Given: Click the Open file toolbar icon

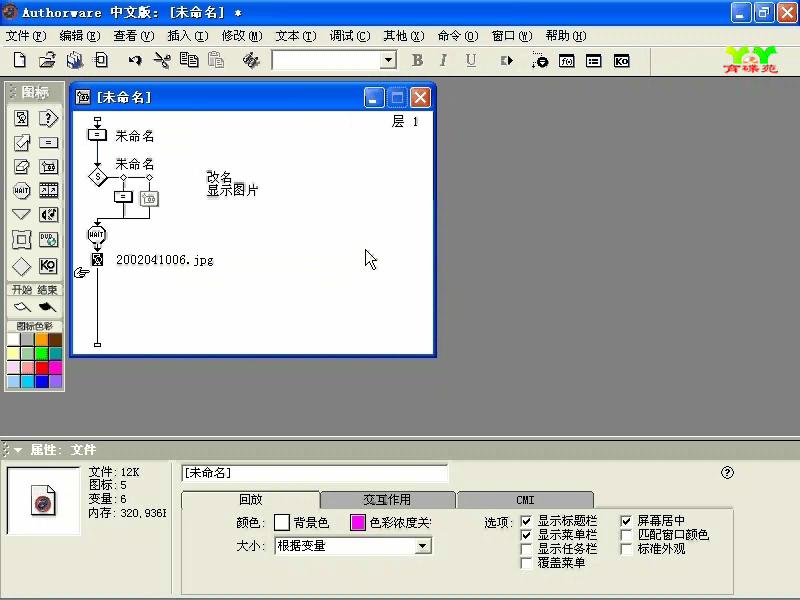Looking at the screenshot, I should [47, 60].
